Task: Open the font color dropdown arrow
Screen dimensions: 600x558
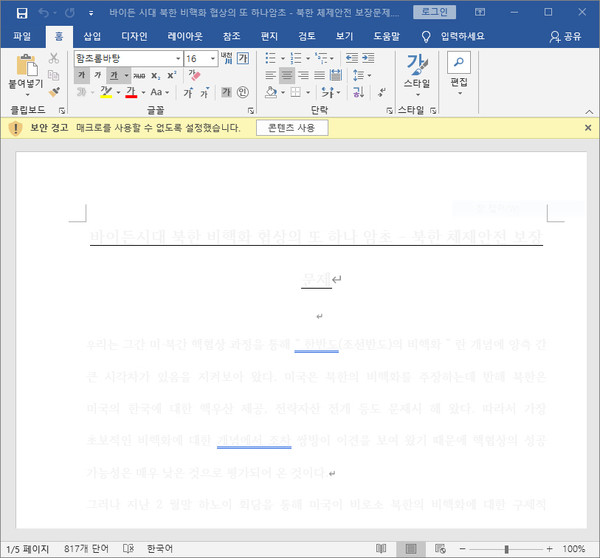Action: pyautogui.click(x=142, y=93)
